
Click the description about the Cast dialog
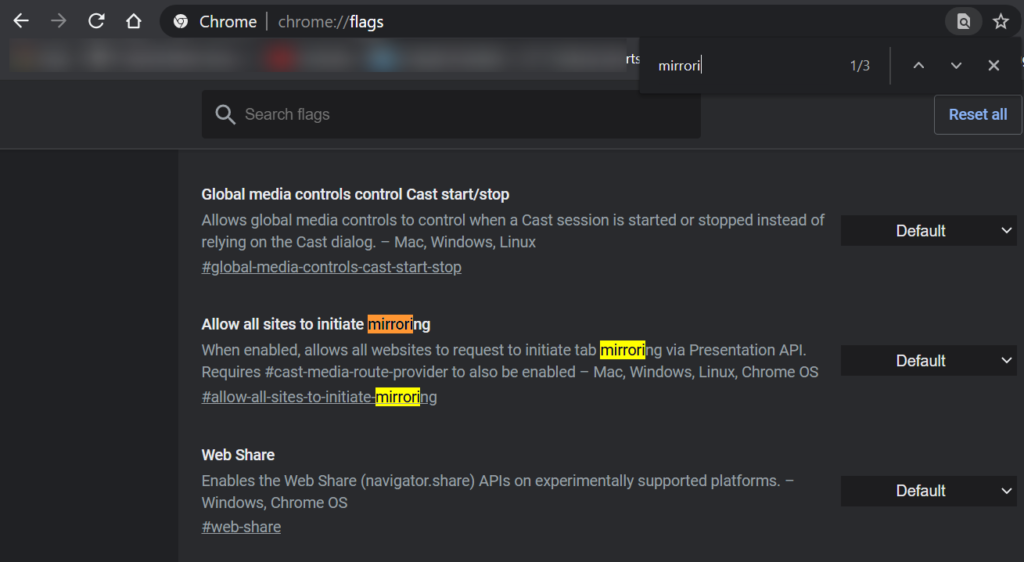coord(513,231)
